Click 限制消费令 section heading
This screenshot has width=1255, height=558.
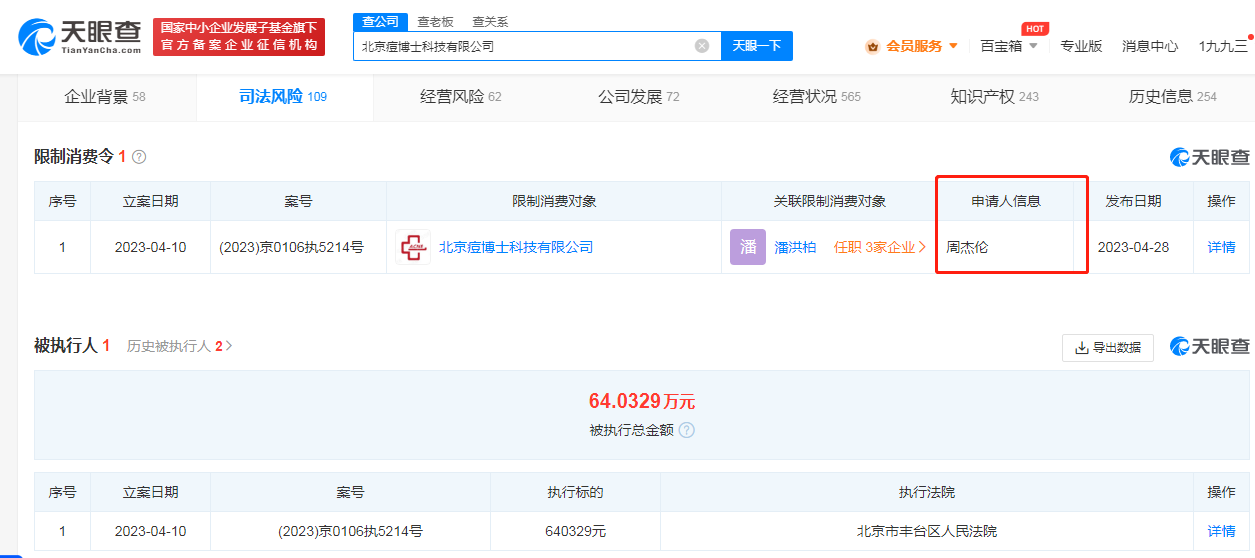(x=74, y=157)
